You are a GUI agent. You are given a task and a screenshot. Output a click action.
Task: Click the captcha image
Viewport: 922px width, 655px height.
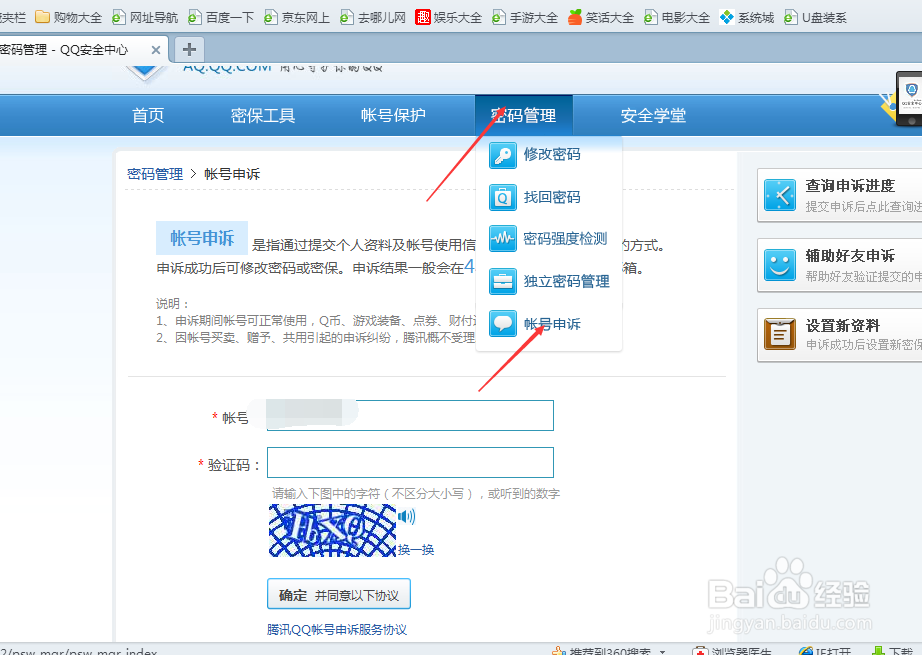pyautogui.click(x=332, y=530)
